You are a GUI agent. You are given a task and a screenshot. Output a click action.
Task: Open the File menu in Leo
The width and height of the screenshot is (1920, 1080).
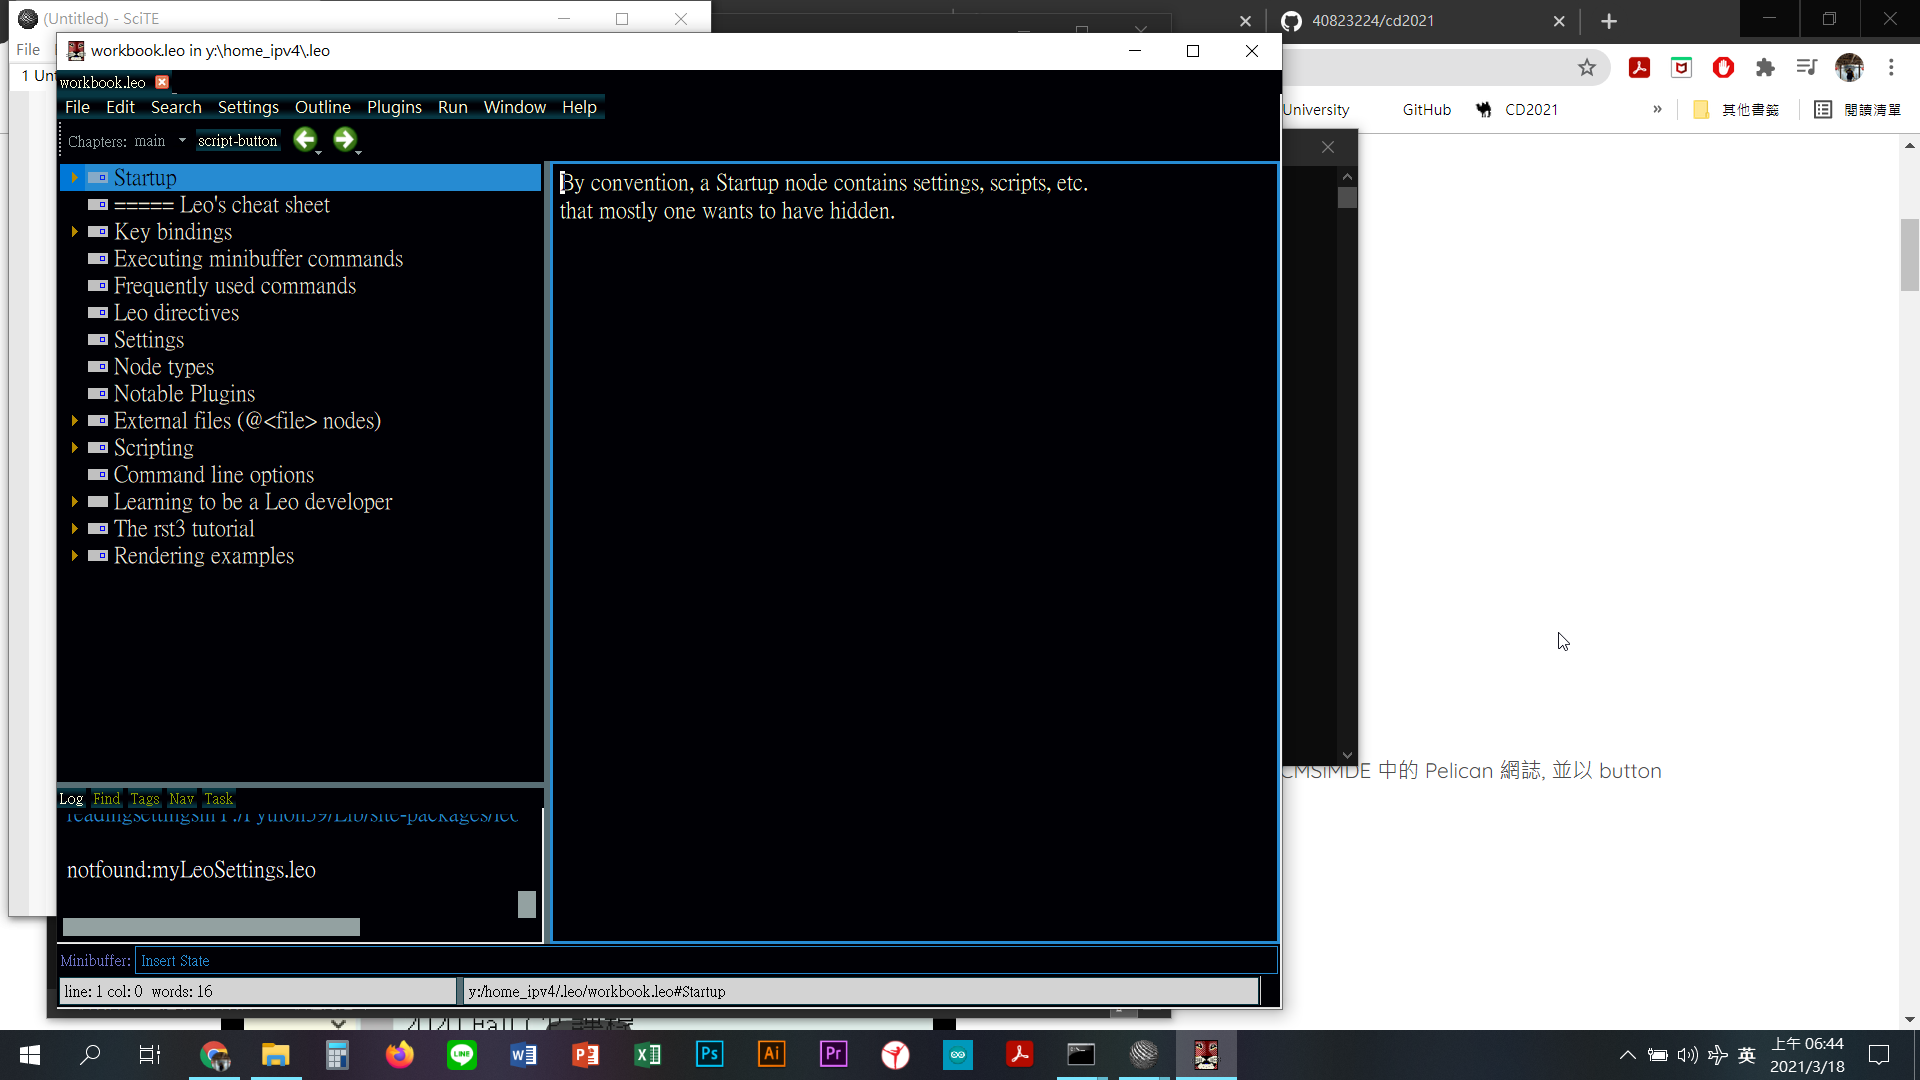77,107
